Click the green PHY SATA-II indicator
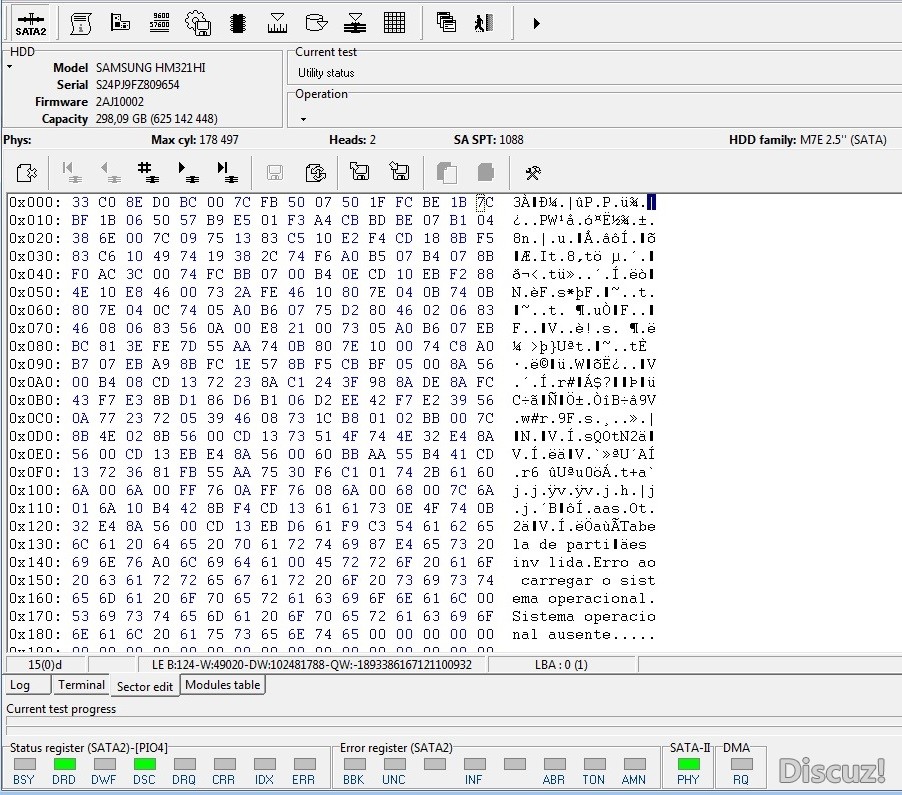Viewport: 902px width, 795px height. tap(689, 764)
